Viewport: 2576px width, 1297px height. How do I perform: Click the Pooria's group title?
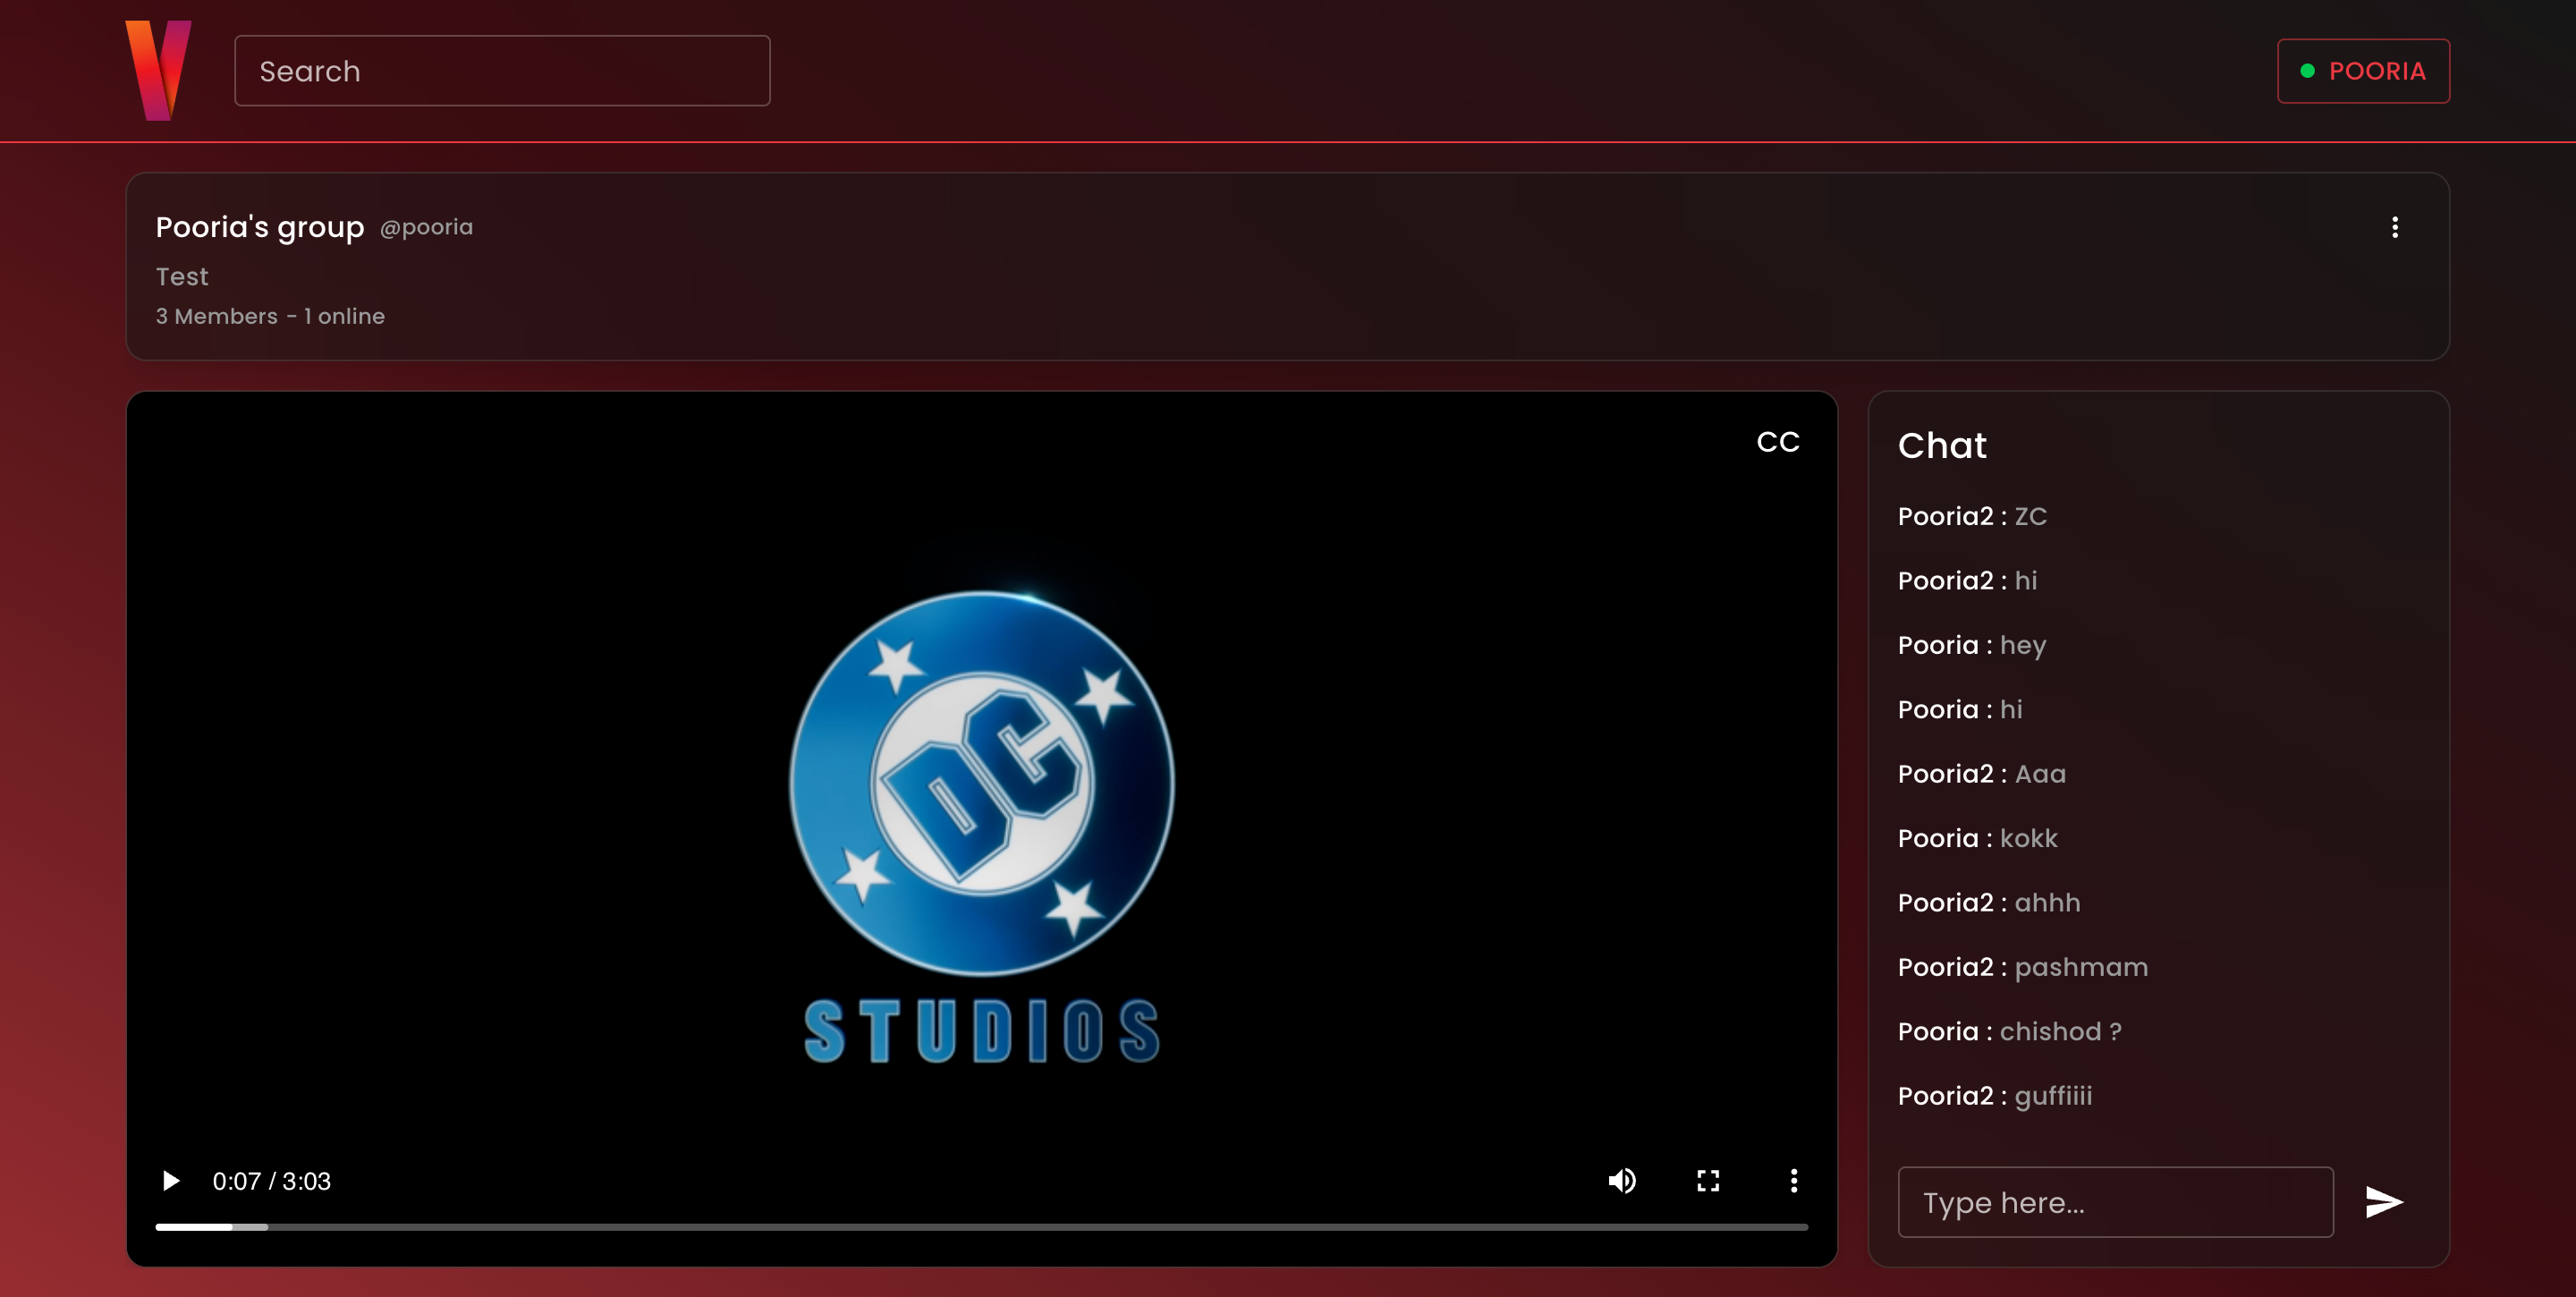(x=260, y=227)
